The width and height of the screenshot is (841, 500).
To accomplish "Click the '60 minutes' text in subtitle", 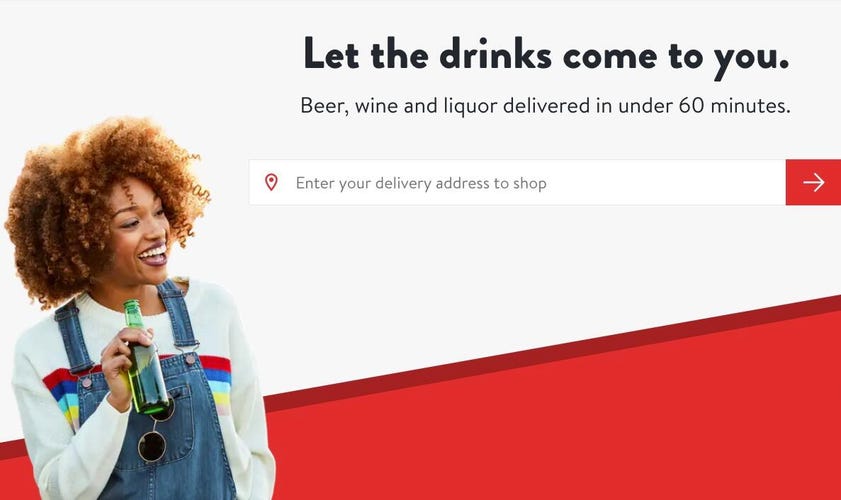I will pyautogui.click(x=734, y=105).
